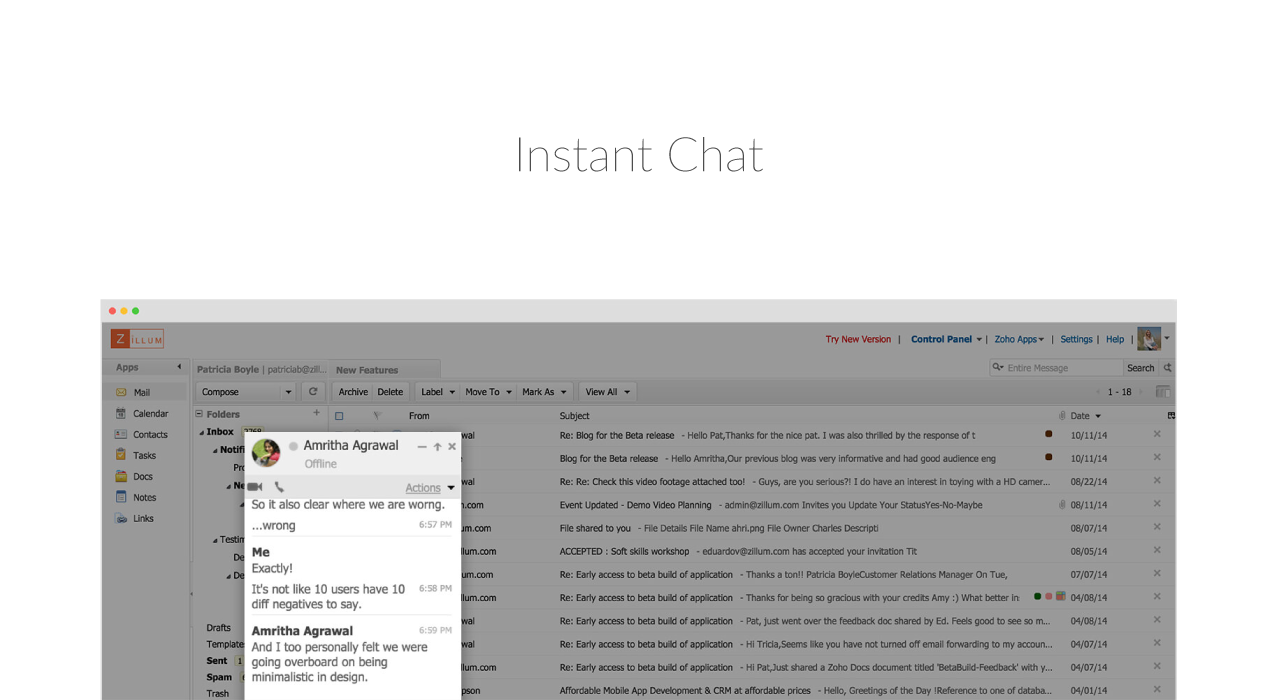Refresh the mail list
The image size is (1280, 700).
pos(313,392)
